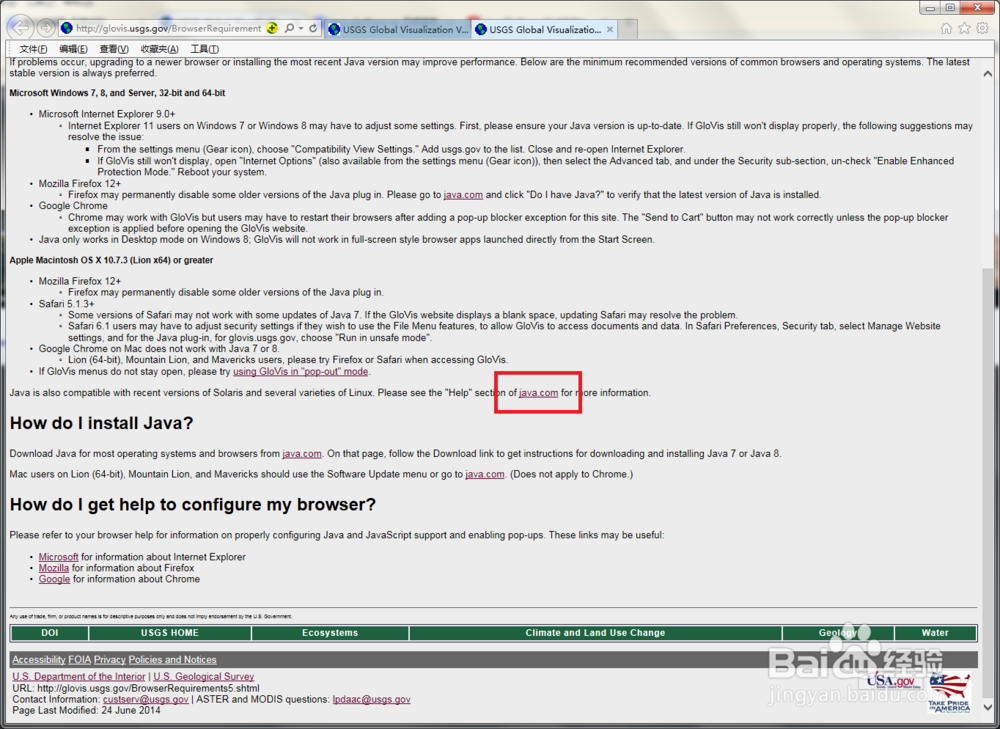Click the 'Safari 5.1.3+' list item
Viewport: 1000px width, 729px height.
[x=66, y=304]
